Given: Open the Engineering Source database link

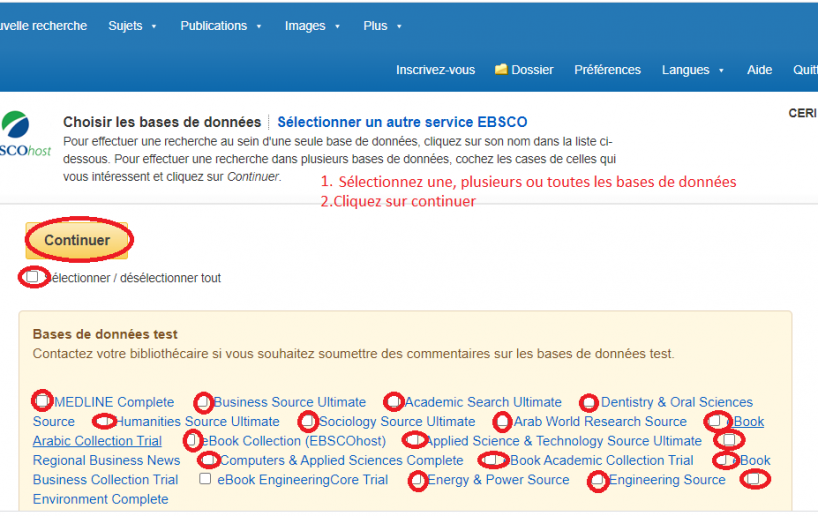Looking at the screenshot, I should click(x=667, y=480).
